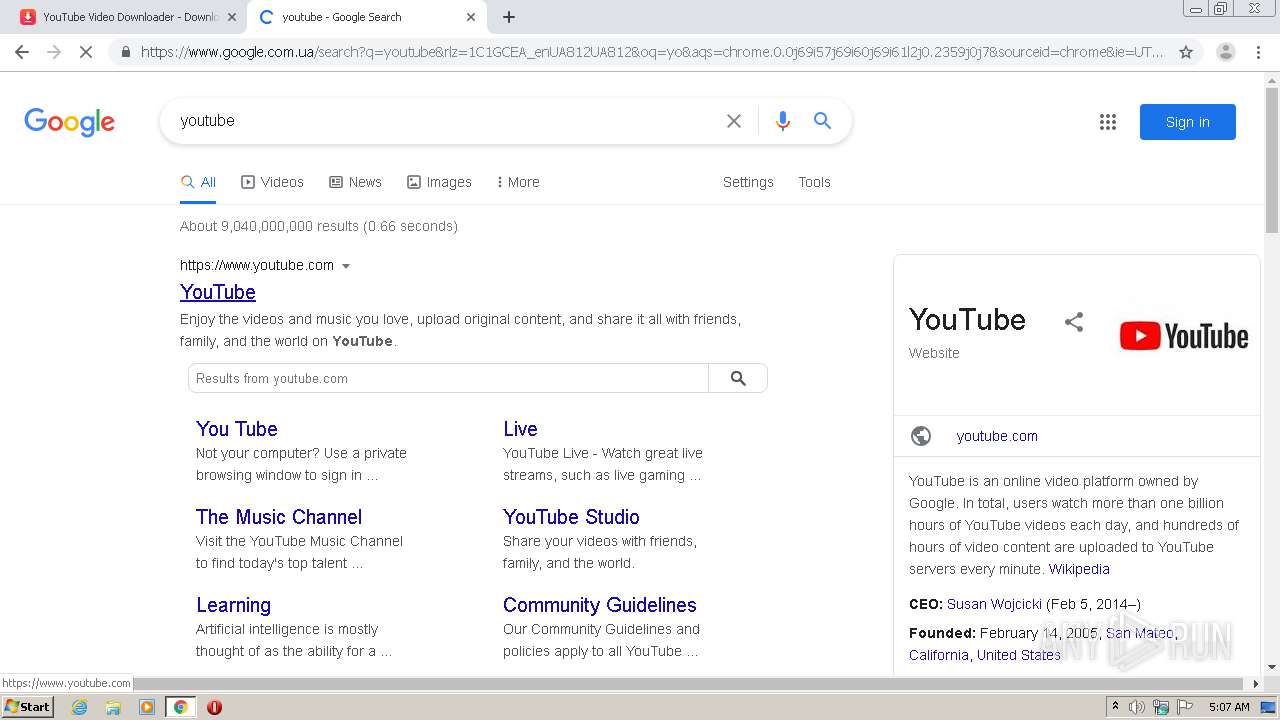Switch to the News tab
Image resolution: width=1280 pixels, height=720 pixels.
point(355,182)
